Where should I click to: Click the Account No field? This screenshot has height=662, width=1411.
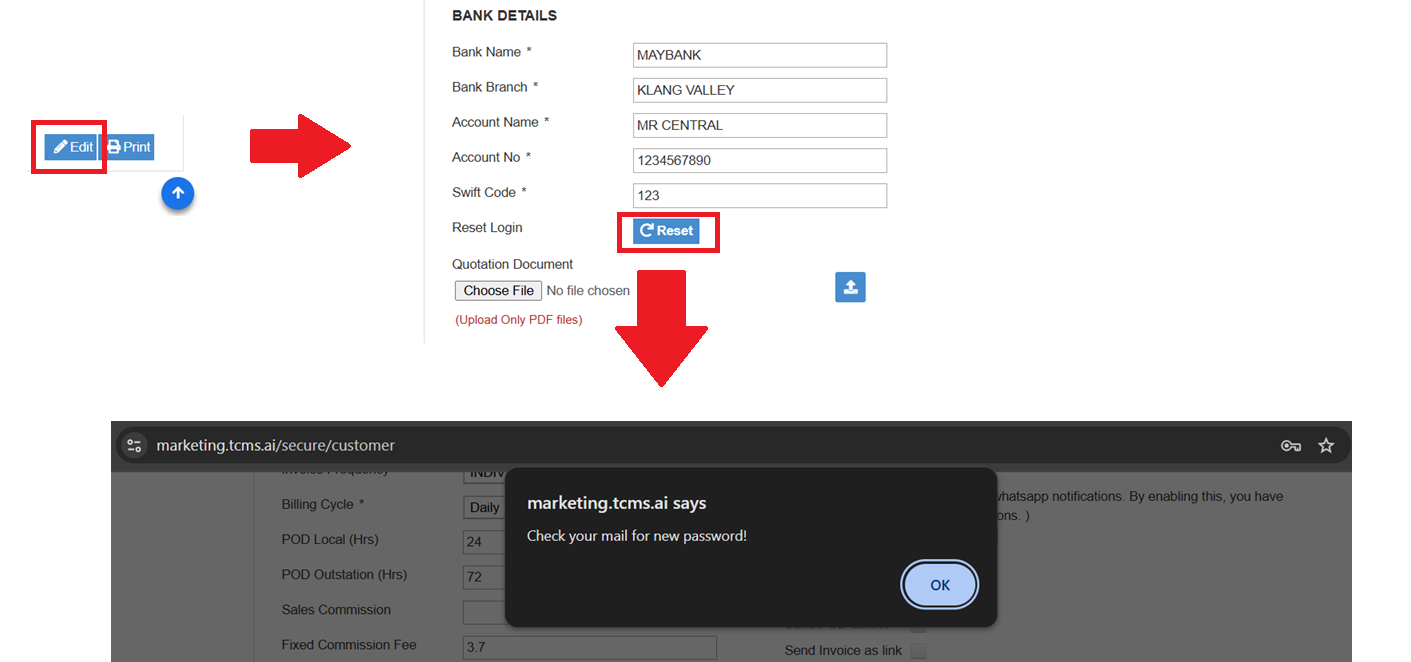point(760,160)
